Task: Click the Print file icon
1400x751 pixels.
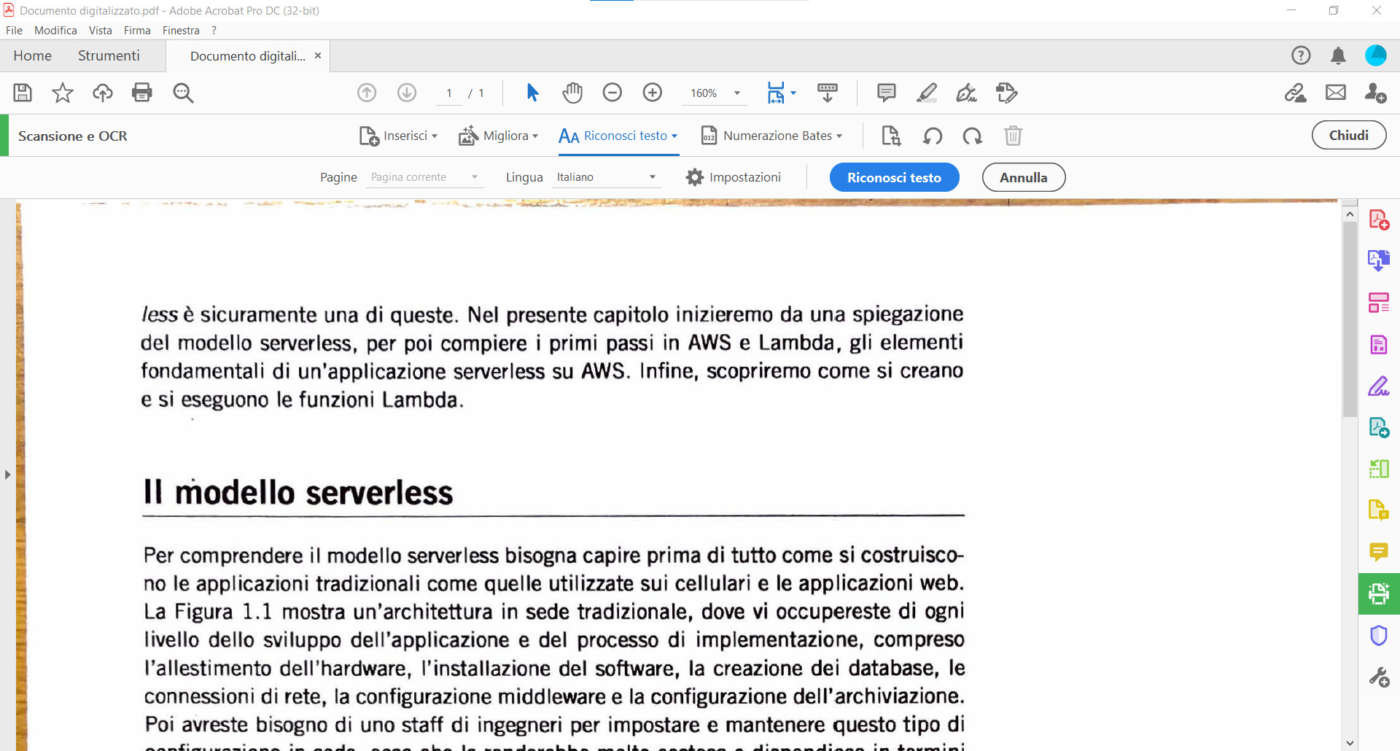Action: coord(142,93)
